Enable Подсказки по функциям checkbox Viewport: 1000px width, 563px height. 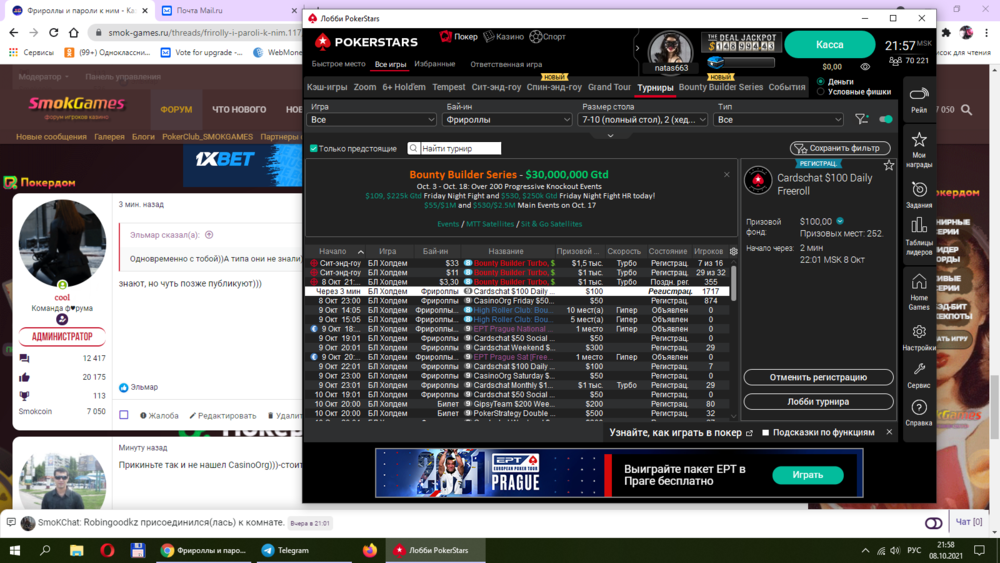tap(766, 432)
